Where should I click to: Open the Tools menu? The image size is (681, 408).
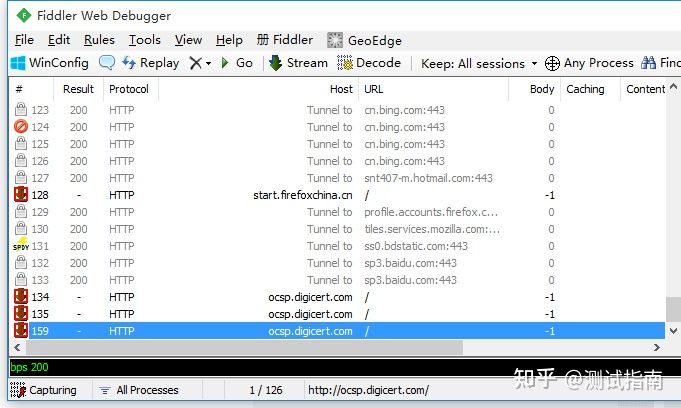tap(145, 40)
